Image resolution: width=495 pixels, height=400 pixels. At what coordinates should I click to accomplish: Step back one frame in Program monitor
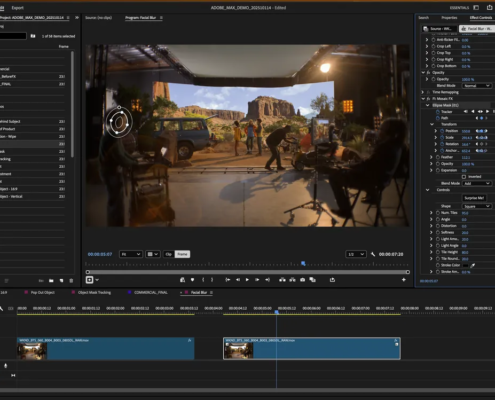[238, 280]
